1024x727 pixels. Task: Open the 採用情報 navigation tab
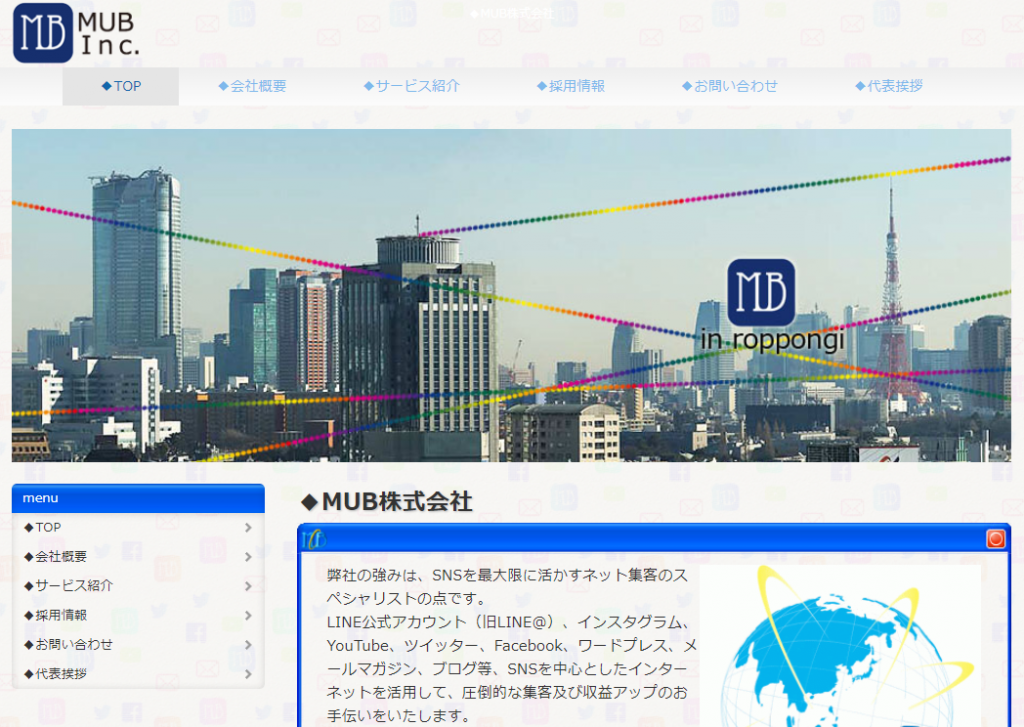point(571,86)
